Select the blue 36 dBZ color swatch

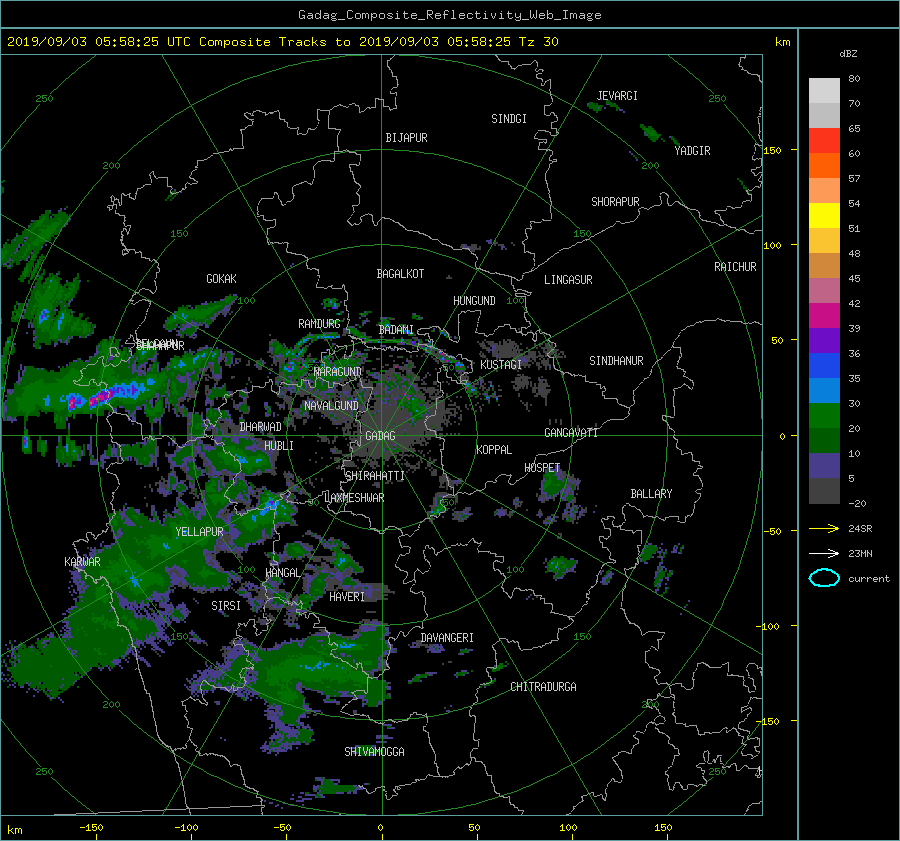[824, 365]
